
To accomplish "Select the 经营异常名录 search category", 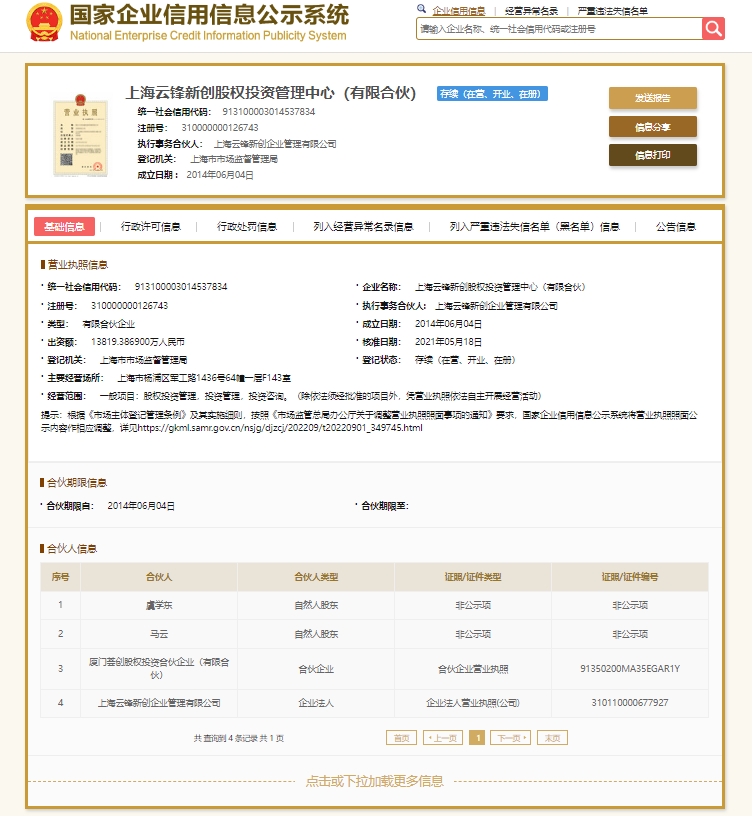I will 531,11.
